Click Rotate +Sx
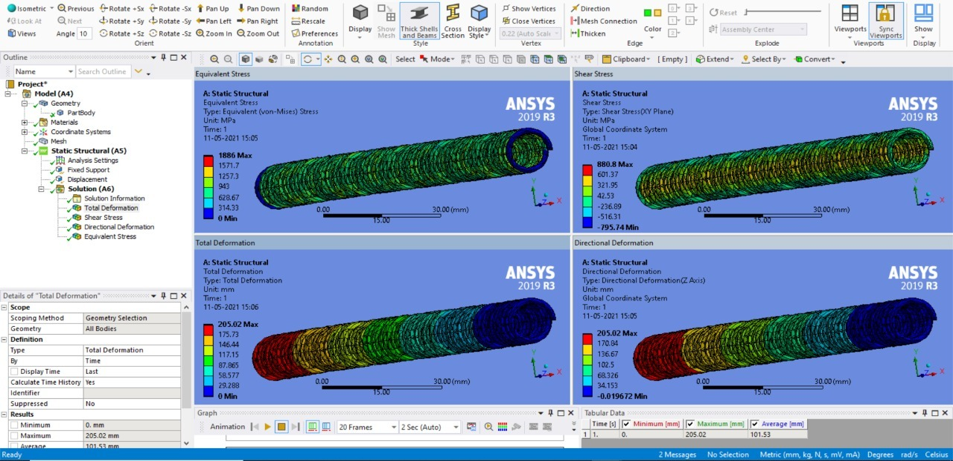Image resolution: width=953 pixels, height=461 pixels. 122,9
